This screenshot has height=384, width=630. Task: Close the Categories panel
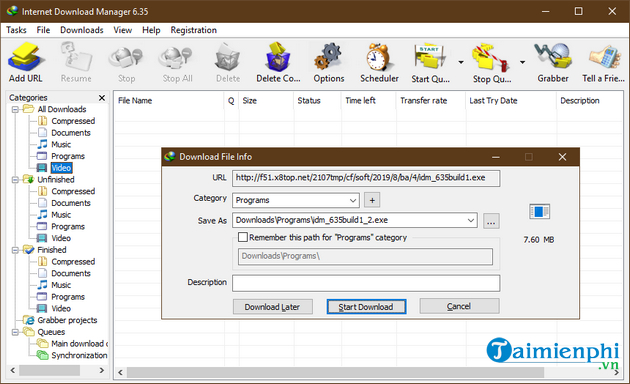(102, 98)
